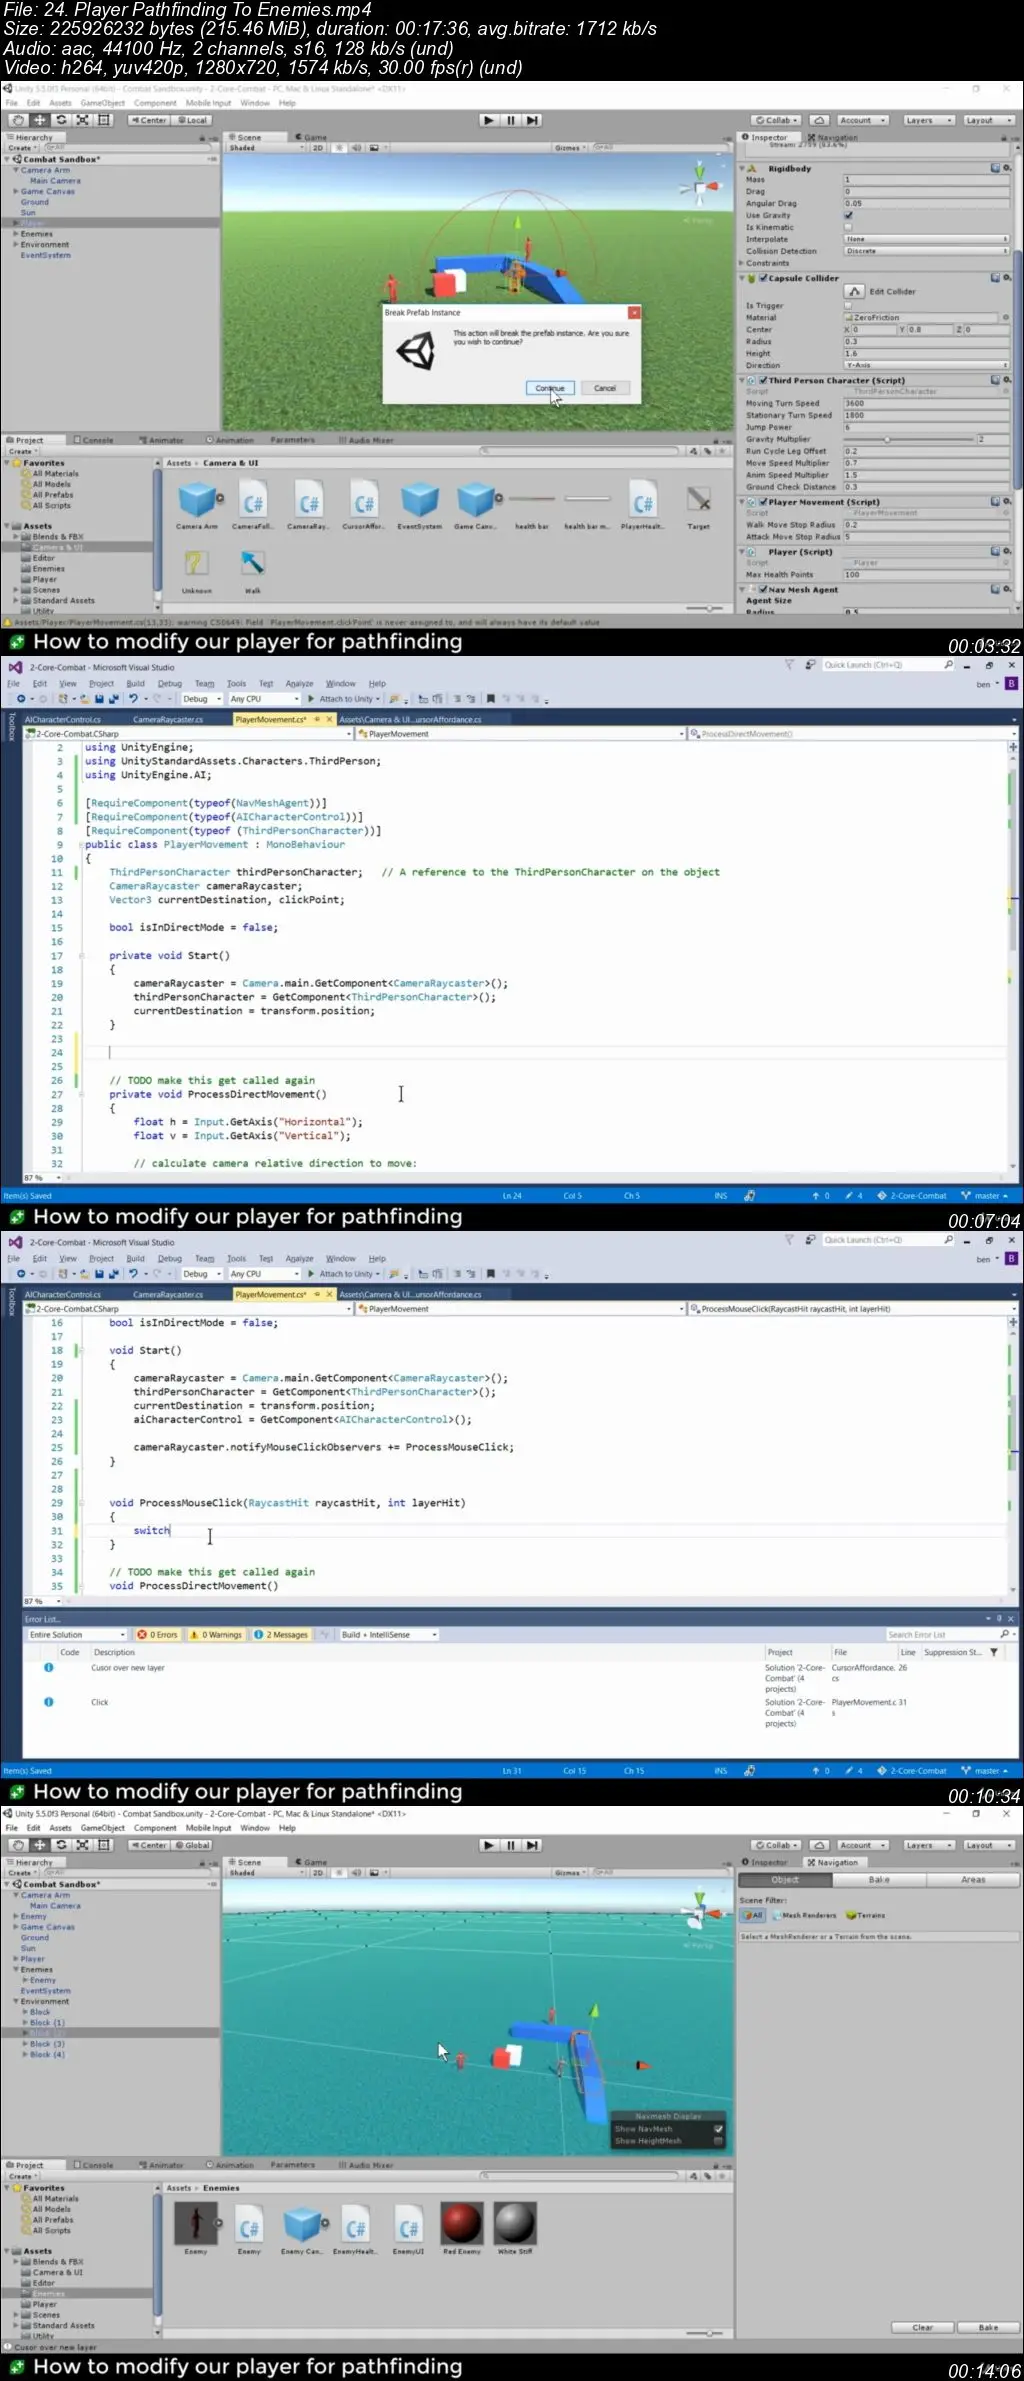This screenshot has width=1024, height=2381.
Task: Click Cancel in Break Prefab Instance dialog
Action: pos(605,388)
